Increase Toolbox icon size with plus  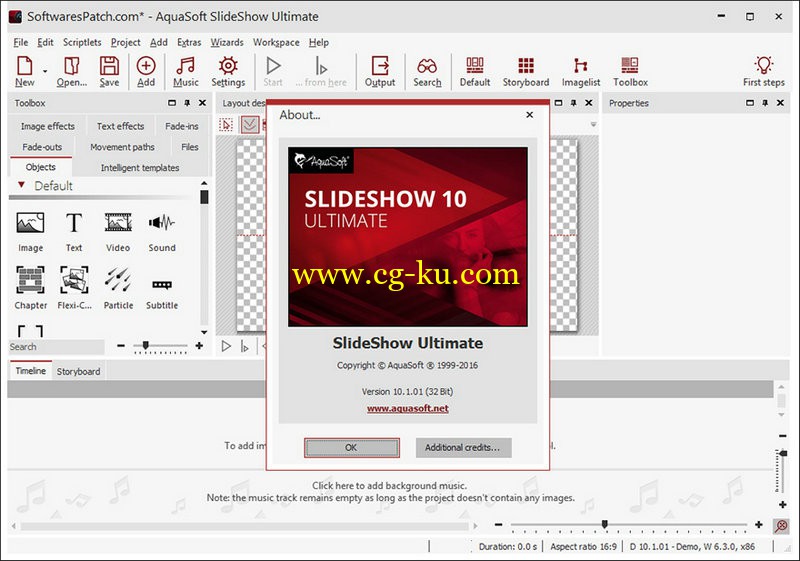pos(199,346)
